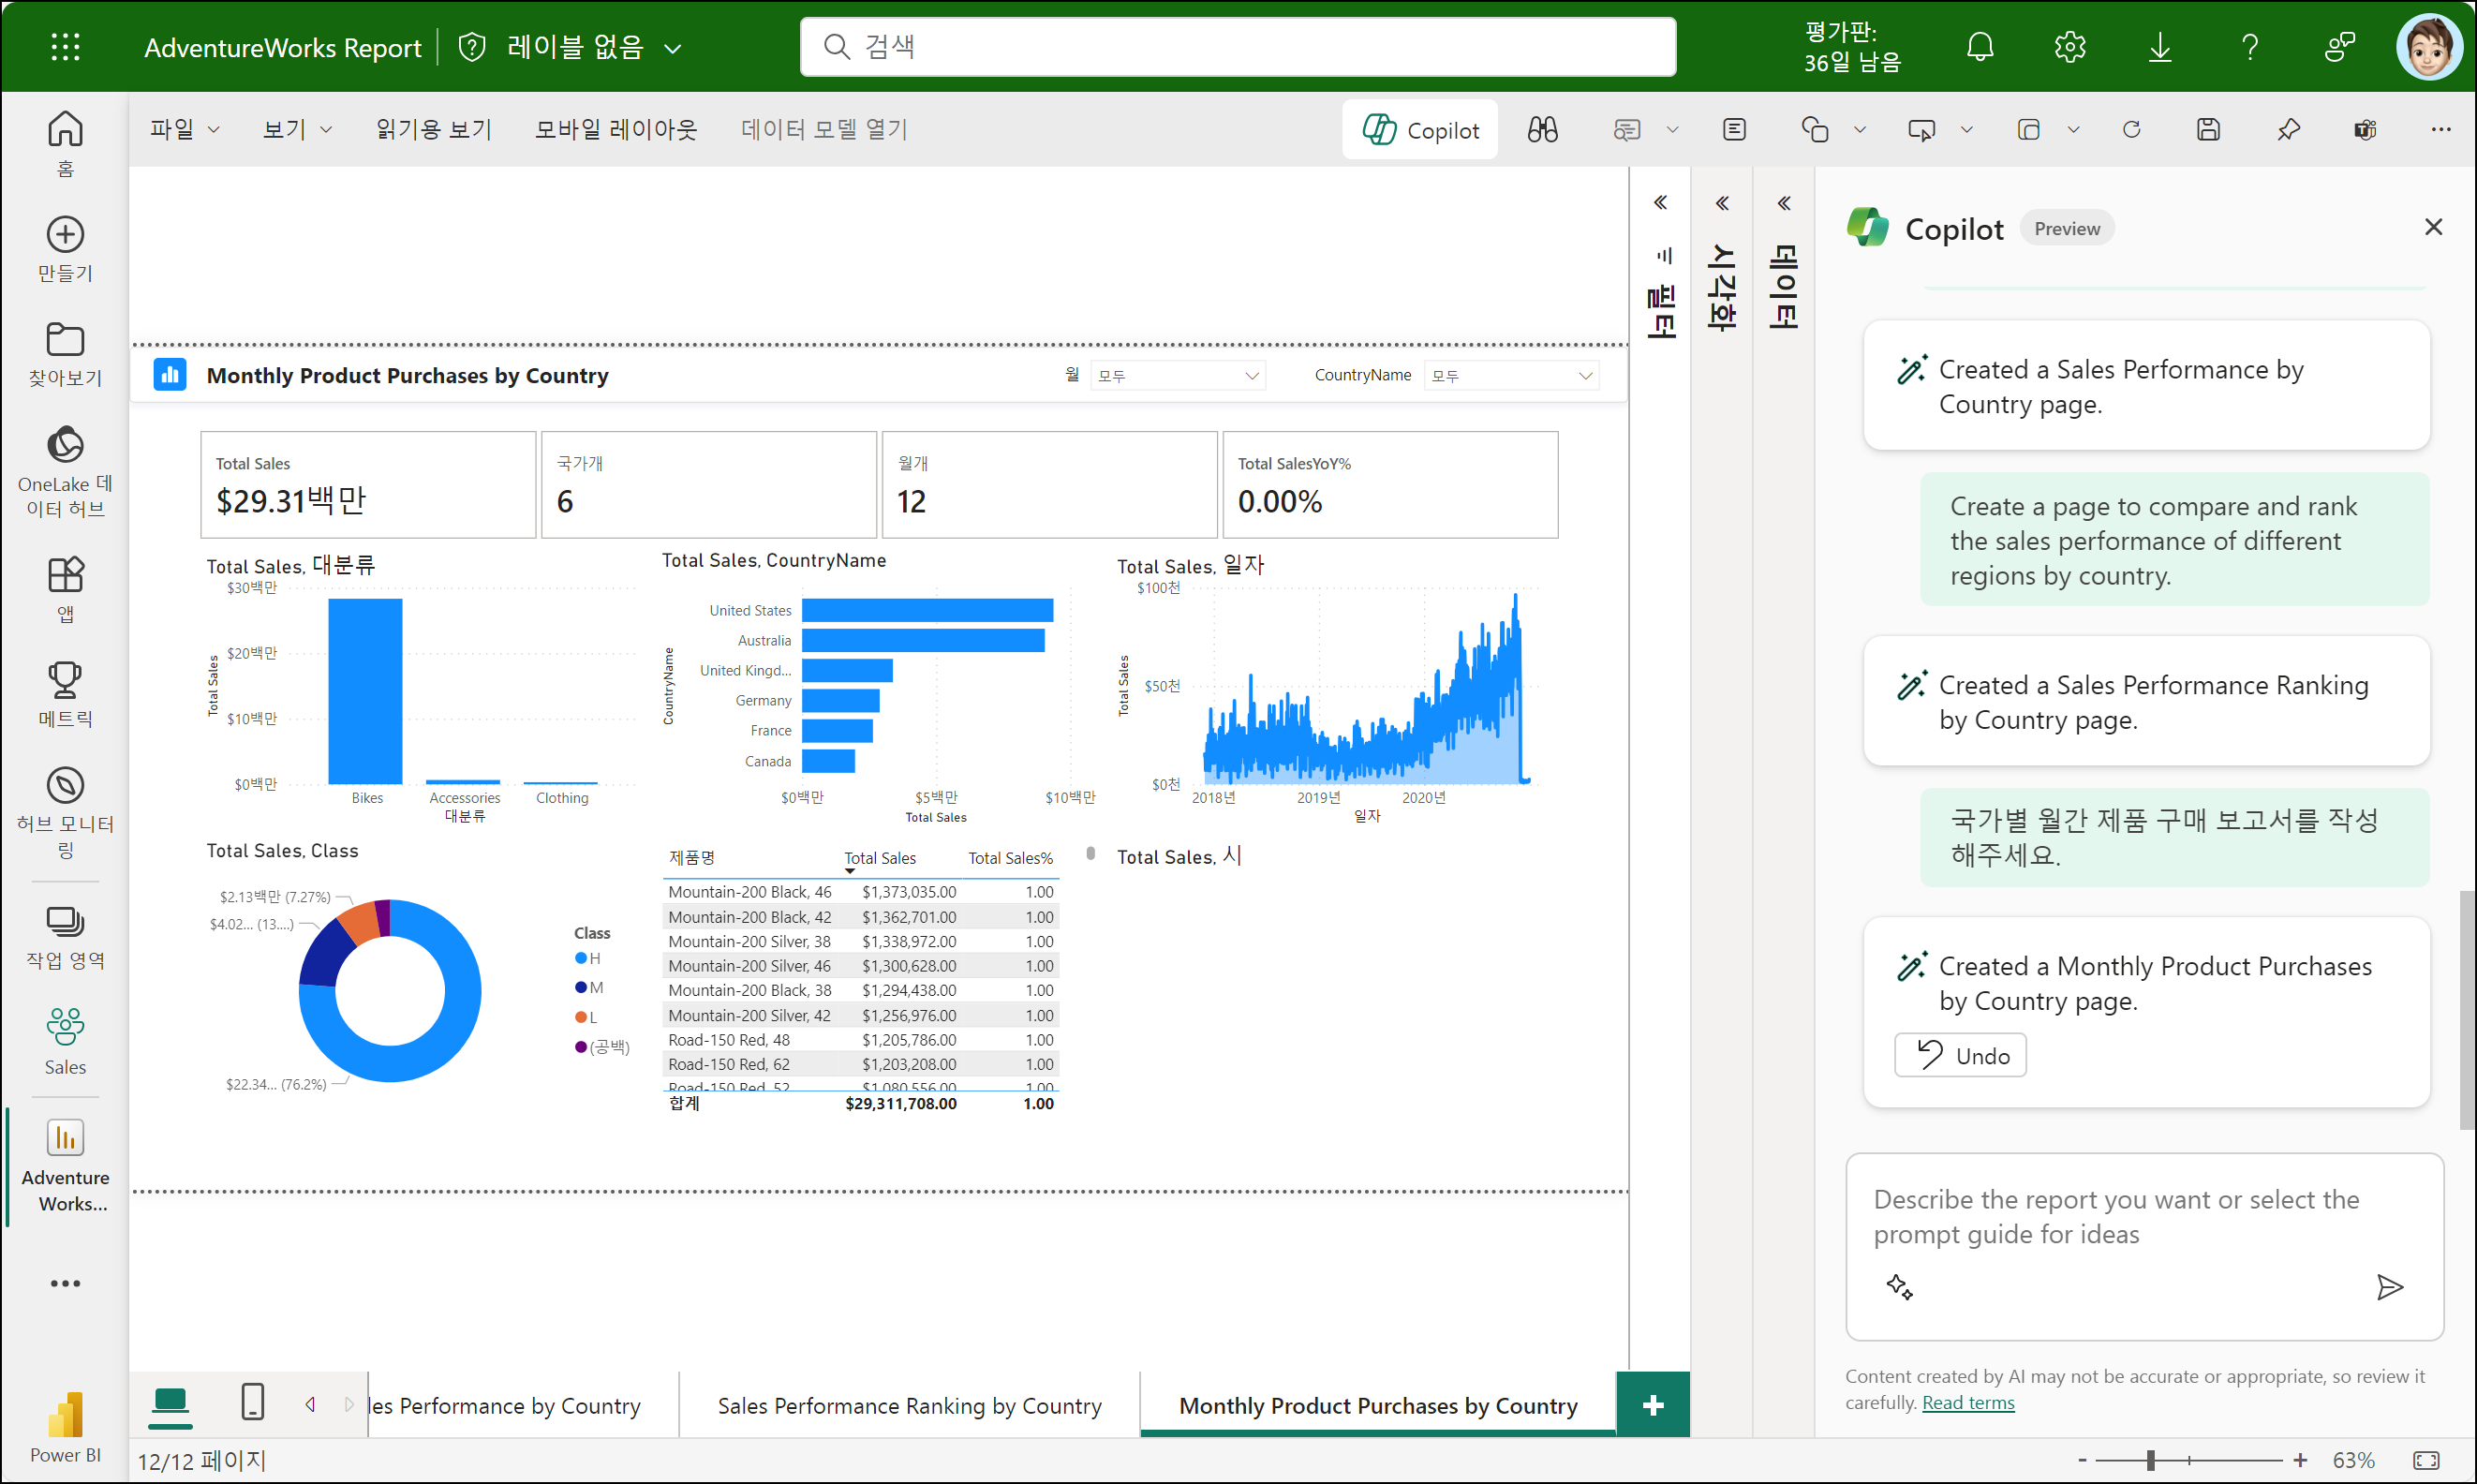
Task: Open 읽기용 보기 menu item
Action: click(x=433, y=130)
